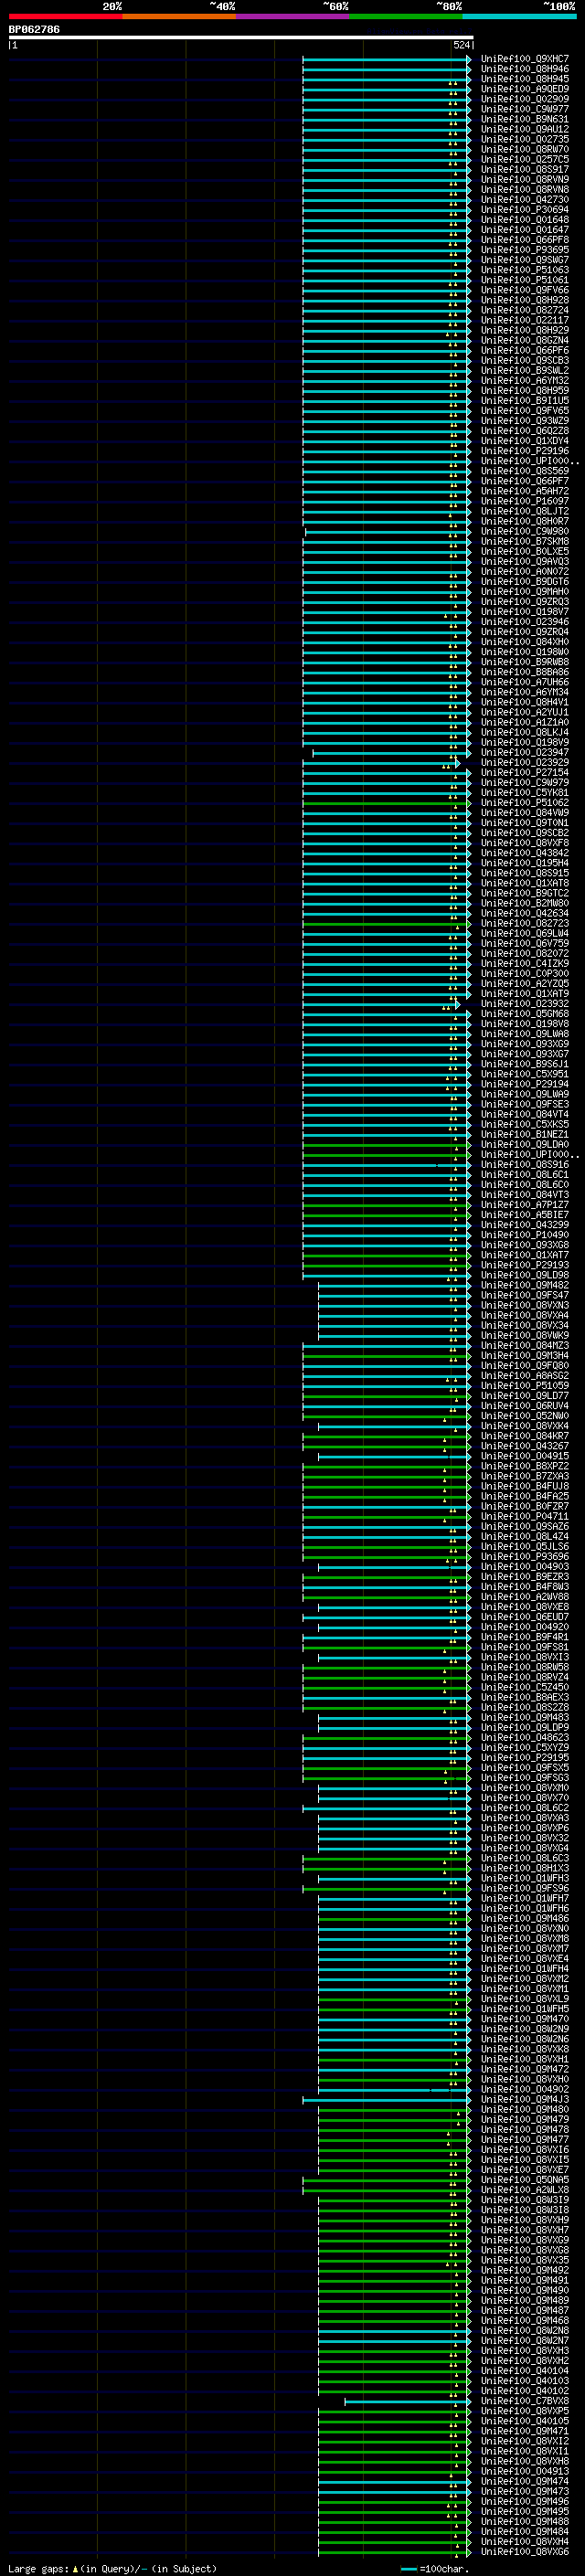Screen dimensions: 585x2576
Task: Click hit label UniRef100_P27154
Action: click(525, 772)
